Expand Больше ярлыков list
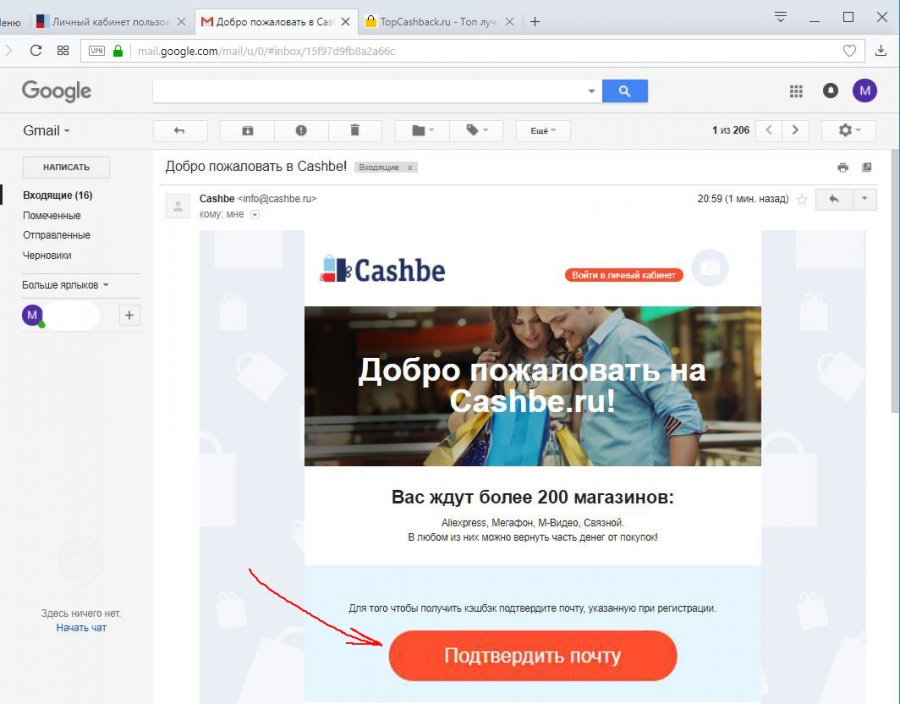This screenshot has width=900, height=704. (65, 285)
